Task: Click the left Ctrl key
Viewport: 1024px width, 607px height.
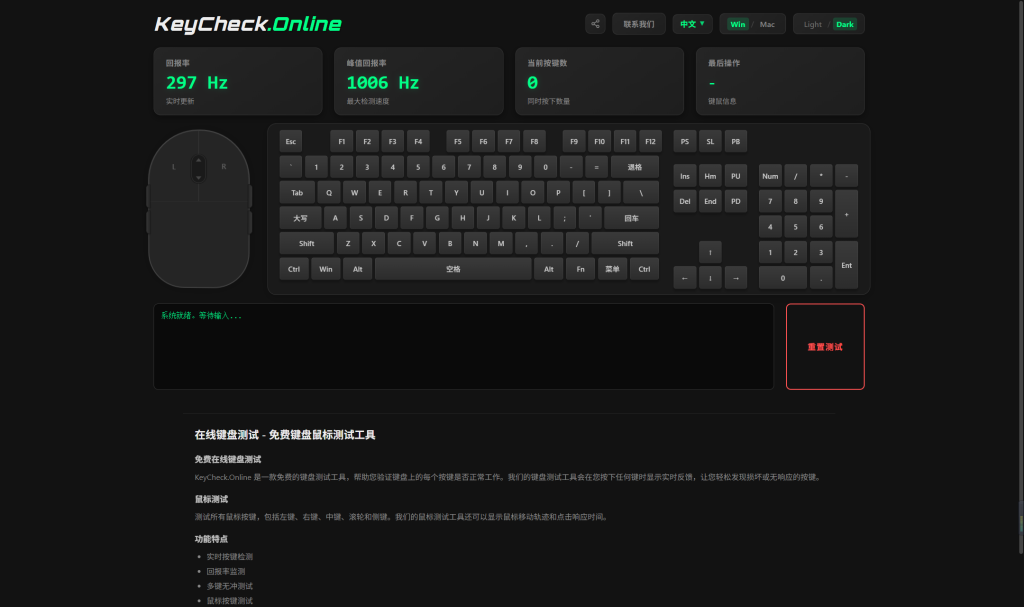Action: point(294,269)
